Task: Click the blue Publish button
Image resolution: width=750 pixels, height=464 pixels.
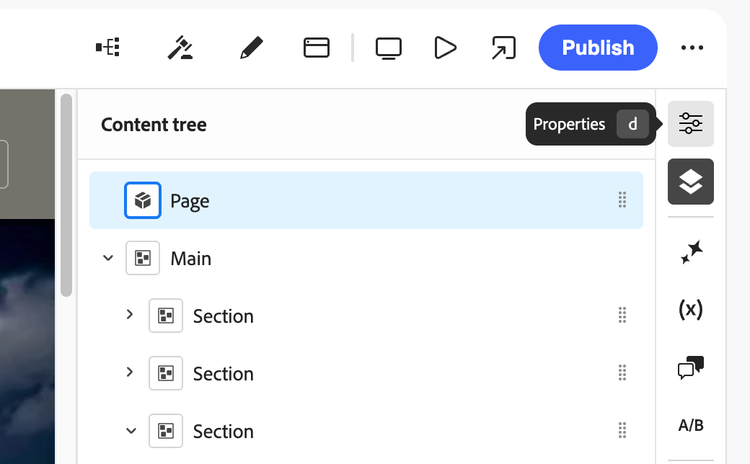Action: [597, 47]
